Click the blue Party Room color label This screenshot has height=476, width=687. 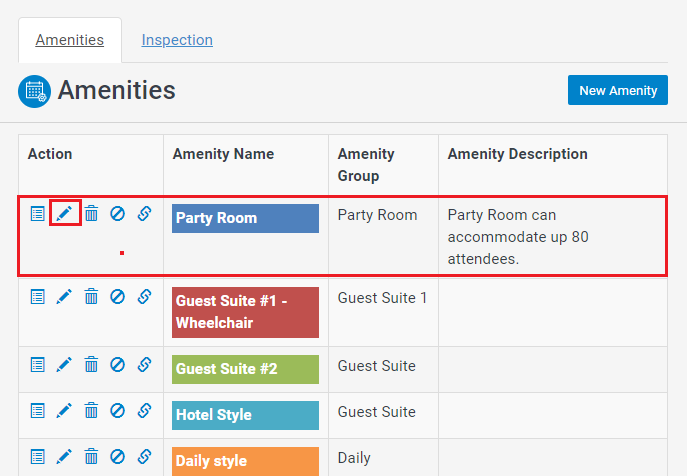245,218
